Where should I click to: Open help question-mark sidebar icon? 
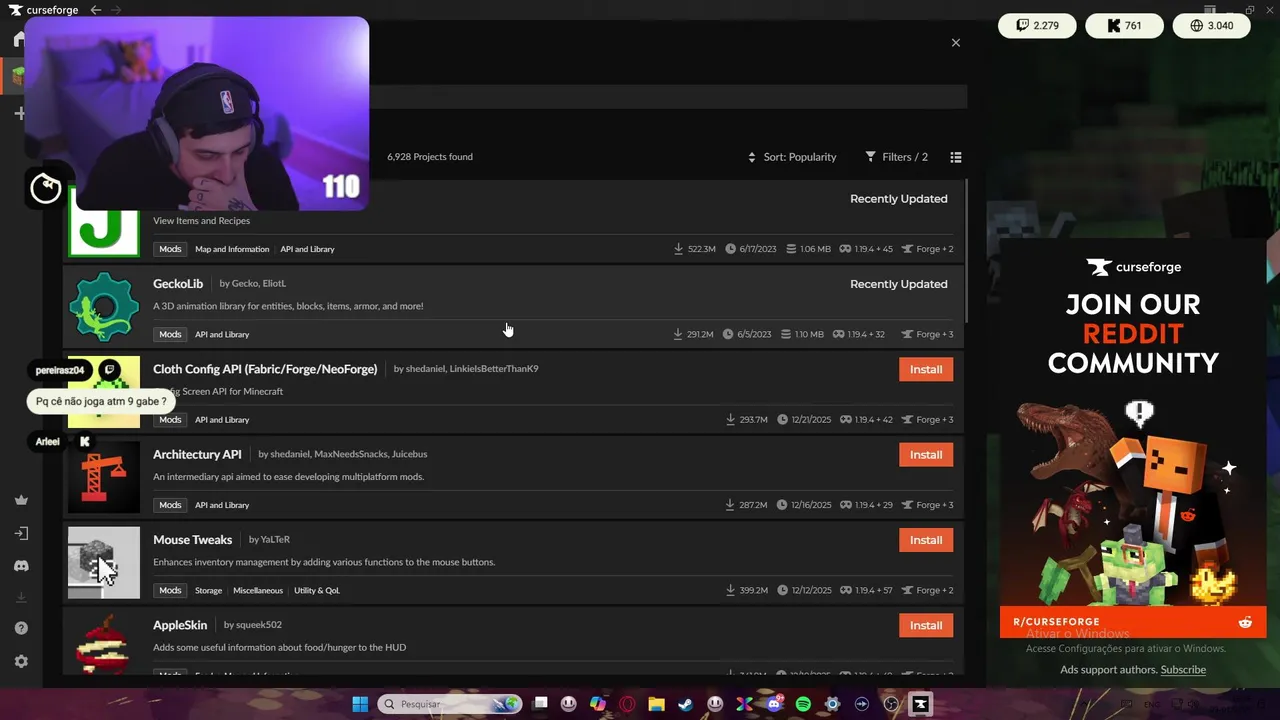21,628
